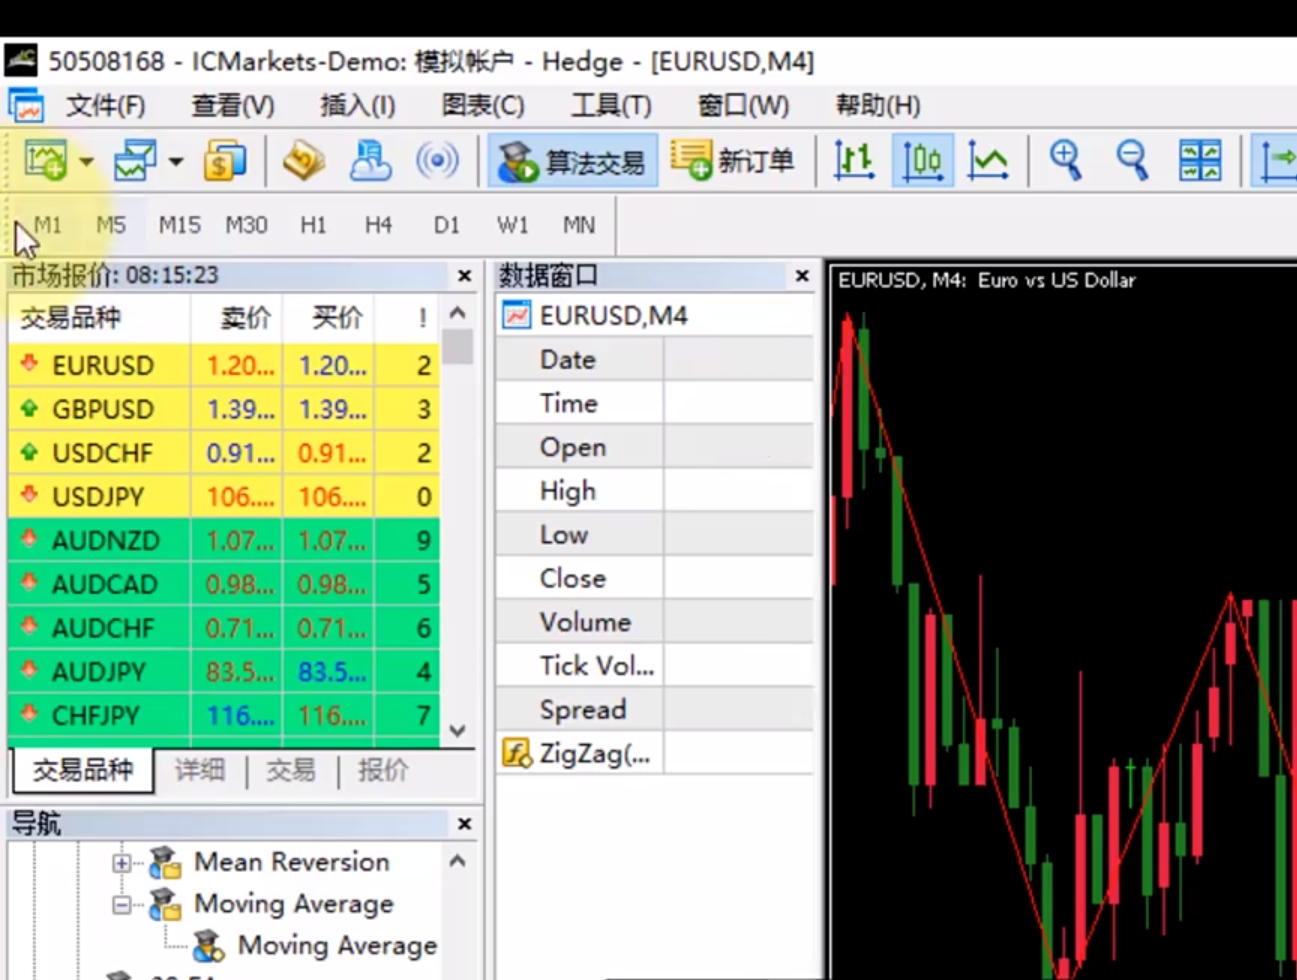Image resolution: width=1297 pixels, height=980 pixels.
Task: Click the tile windows grid icon
Action: (1200, 161)
